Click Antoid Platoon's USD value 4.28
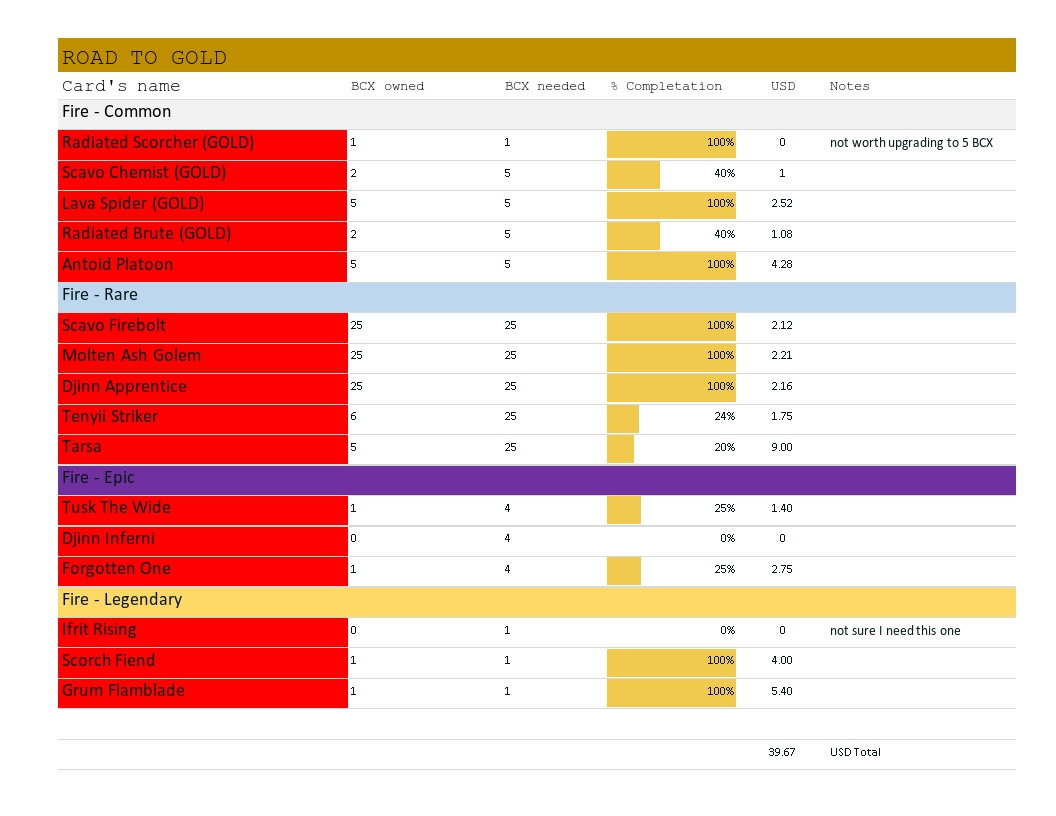This screenshot has width=1056, height=816. coord(782,265)
